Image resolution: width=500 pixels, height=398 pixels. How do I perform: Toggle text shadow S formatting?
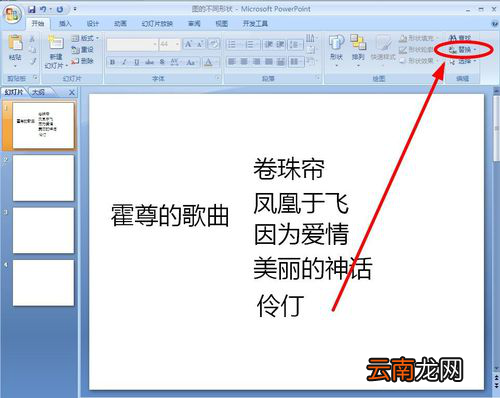[162, 62]
